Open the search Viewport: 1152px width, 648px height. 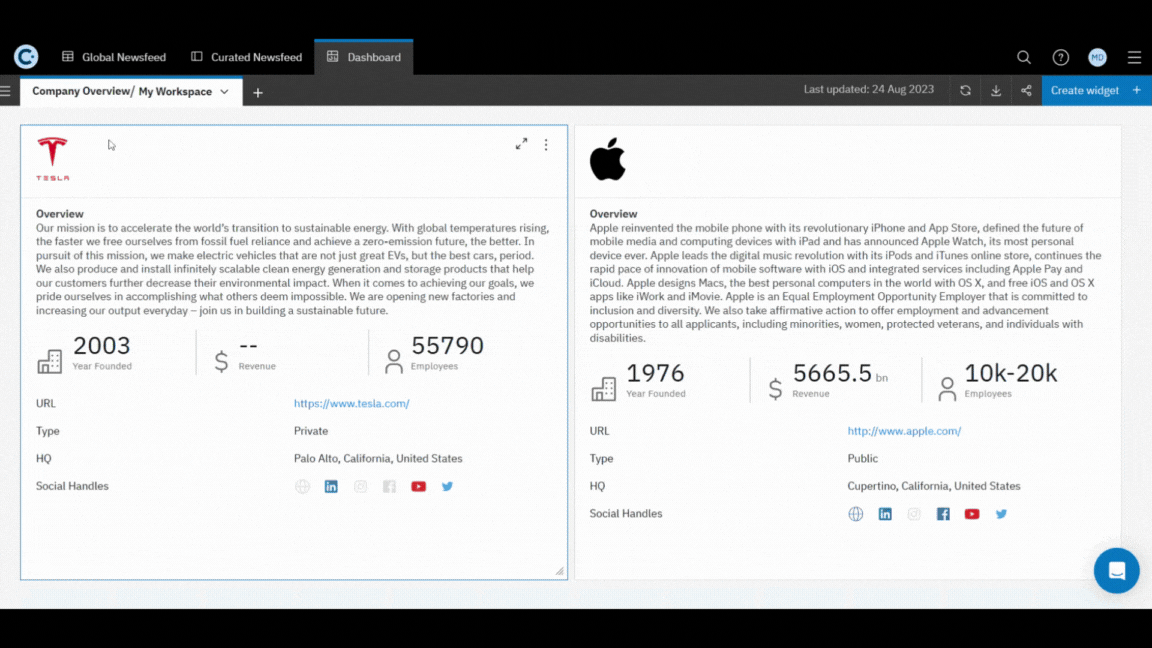point(1024,57)
